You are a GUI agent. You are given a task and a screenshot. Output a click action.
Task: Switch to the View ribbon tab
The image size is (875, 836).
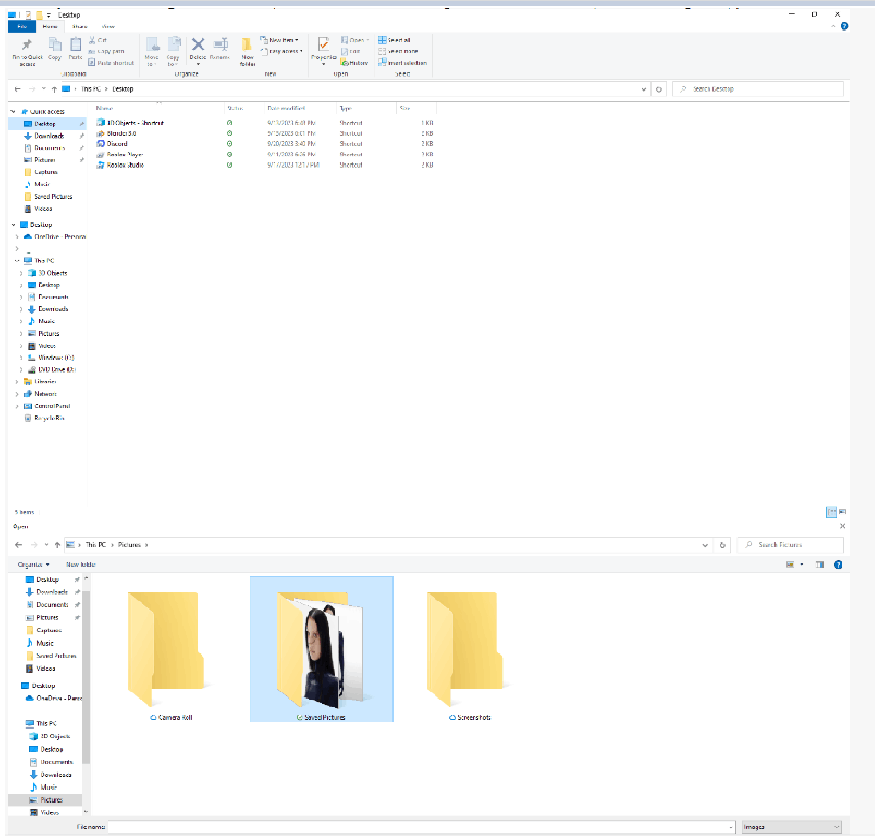(x=108, y=26)
